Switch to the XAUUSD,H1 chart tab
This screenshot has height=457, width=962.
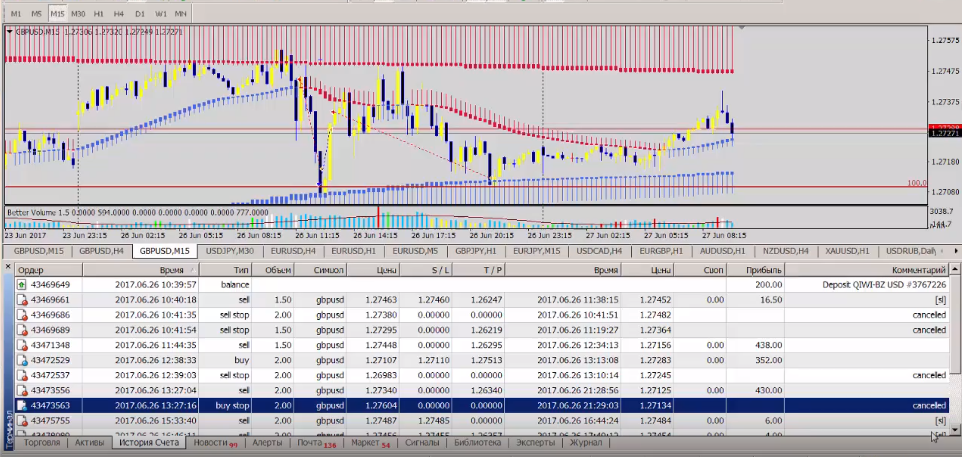[849, 251]
